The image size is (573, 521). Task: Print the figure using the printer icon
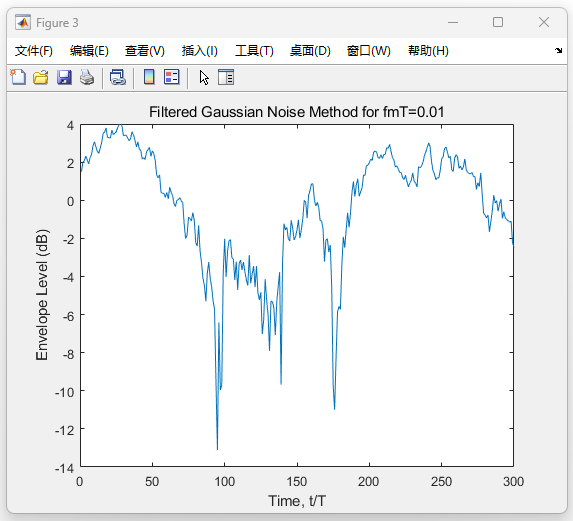click(x=87, y=77)
